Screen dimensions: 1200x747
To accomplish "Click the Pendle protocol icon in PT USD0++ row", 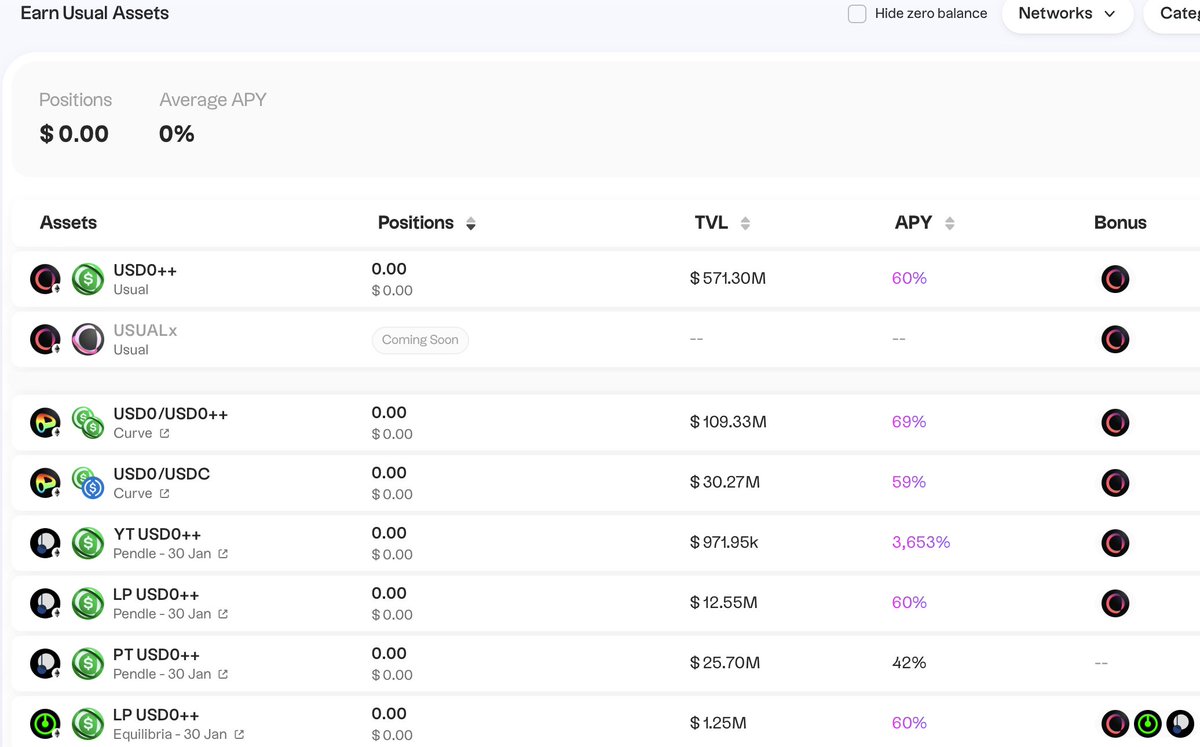I will (45, 663).
